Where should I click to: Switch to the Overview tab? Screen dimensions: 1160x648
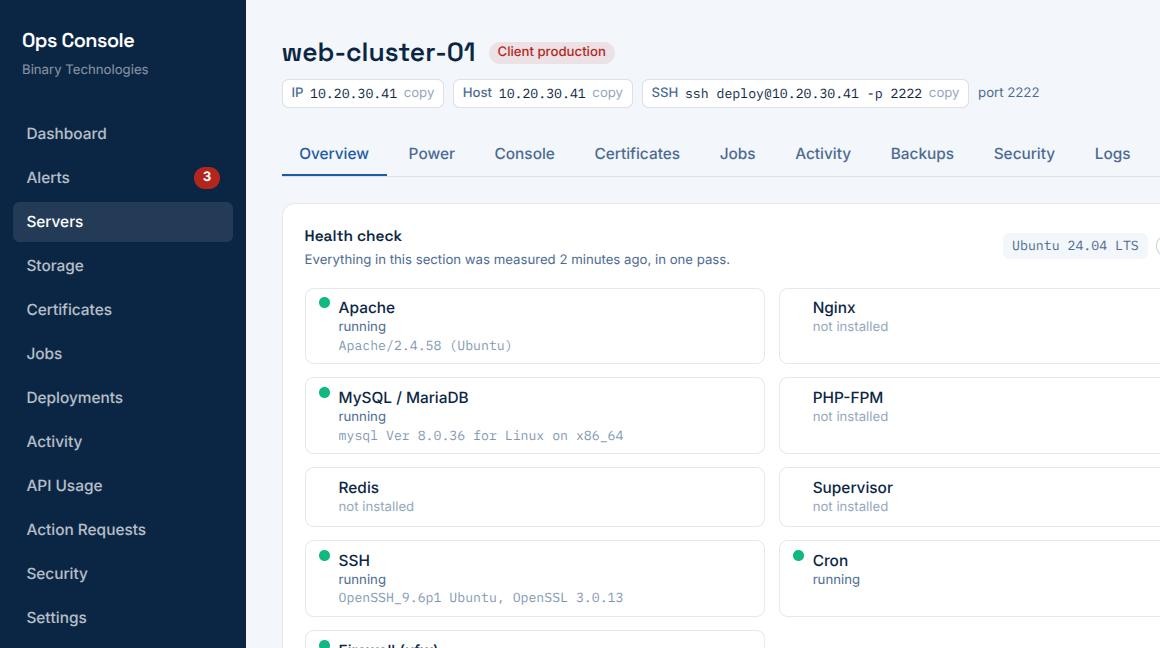pyautogui.click(x=334, y=154)
